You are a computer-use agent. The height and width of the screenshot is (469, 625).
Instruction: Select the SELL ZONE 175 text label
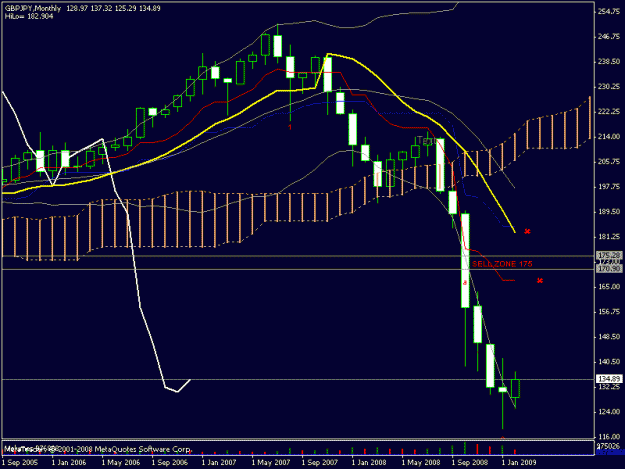[x=502, y=264]
